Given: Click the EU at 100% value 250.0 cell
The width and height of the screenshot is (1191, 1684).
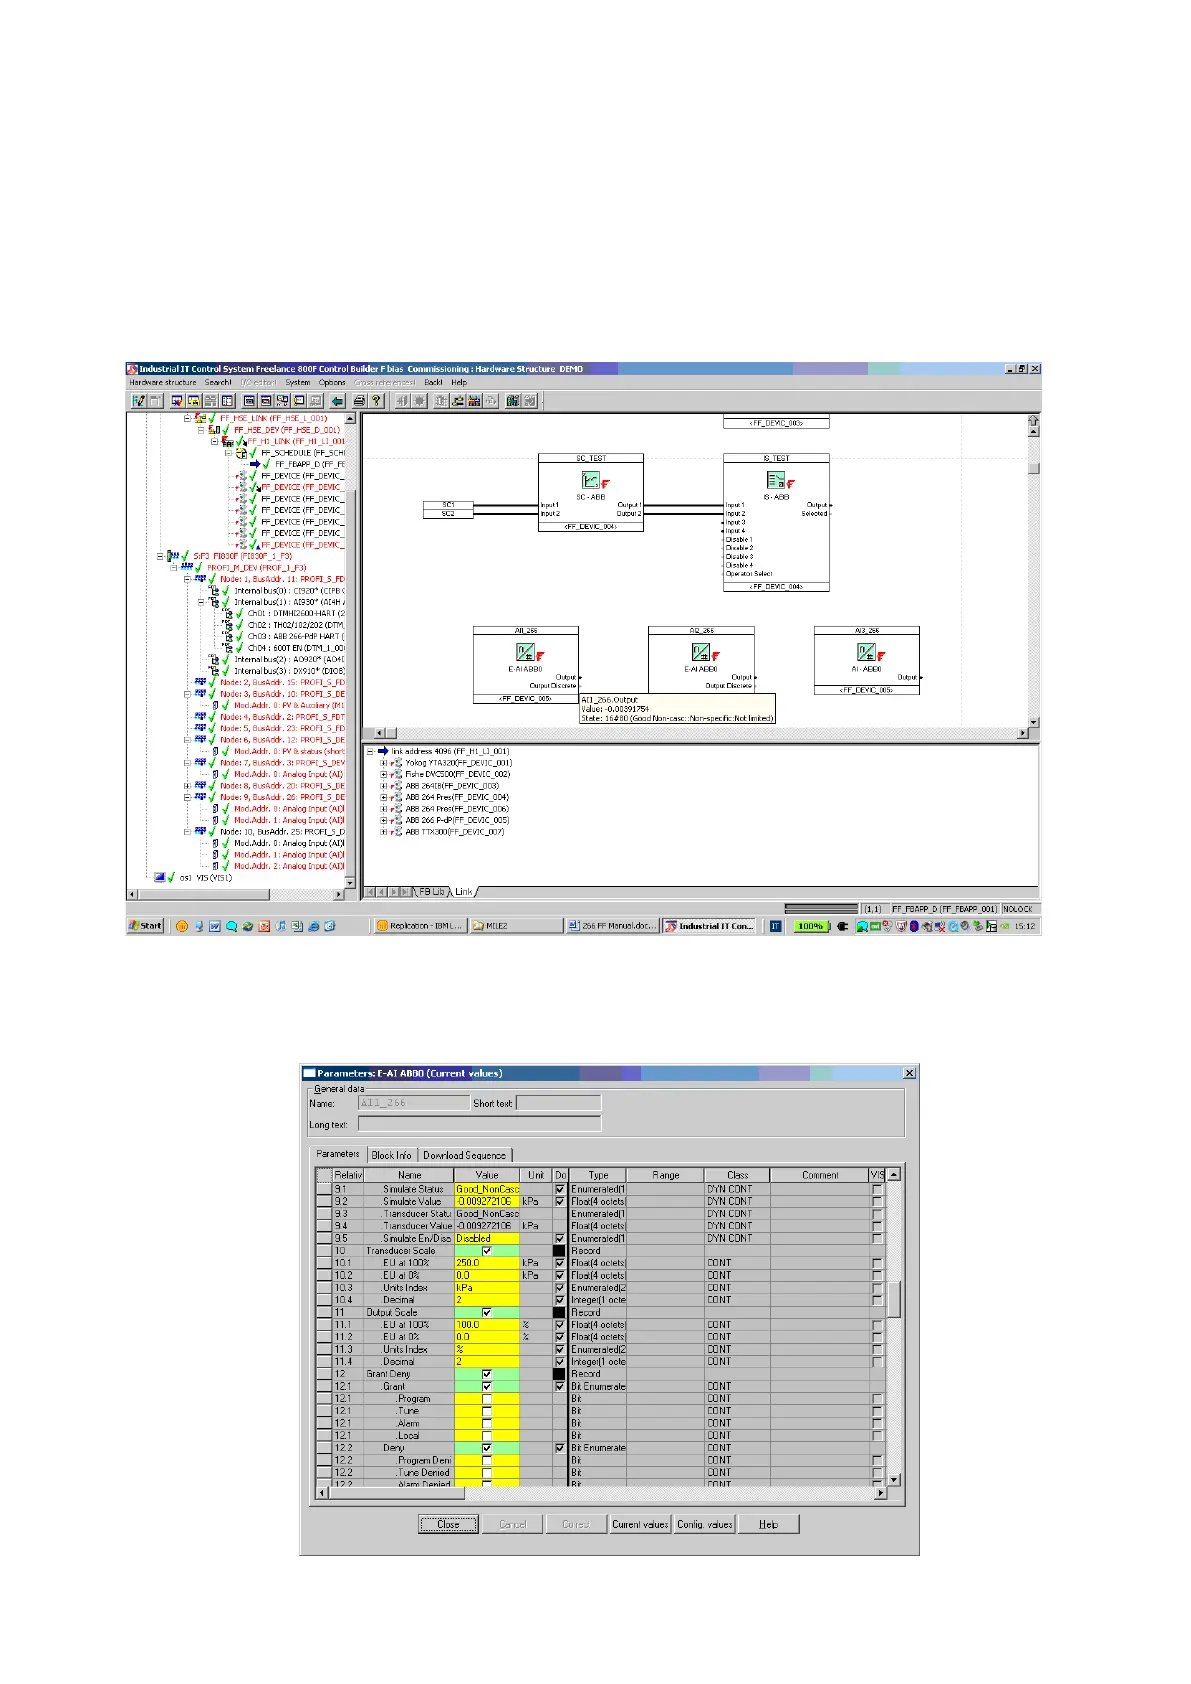Looking at the screenshot, I should click(487, 1263).
